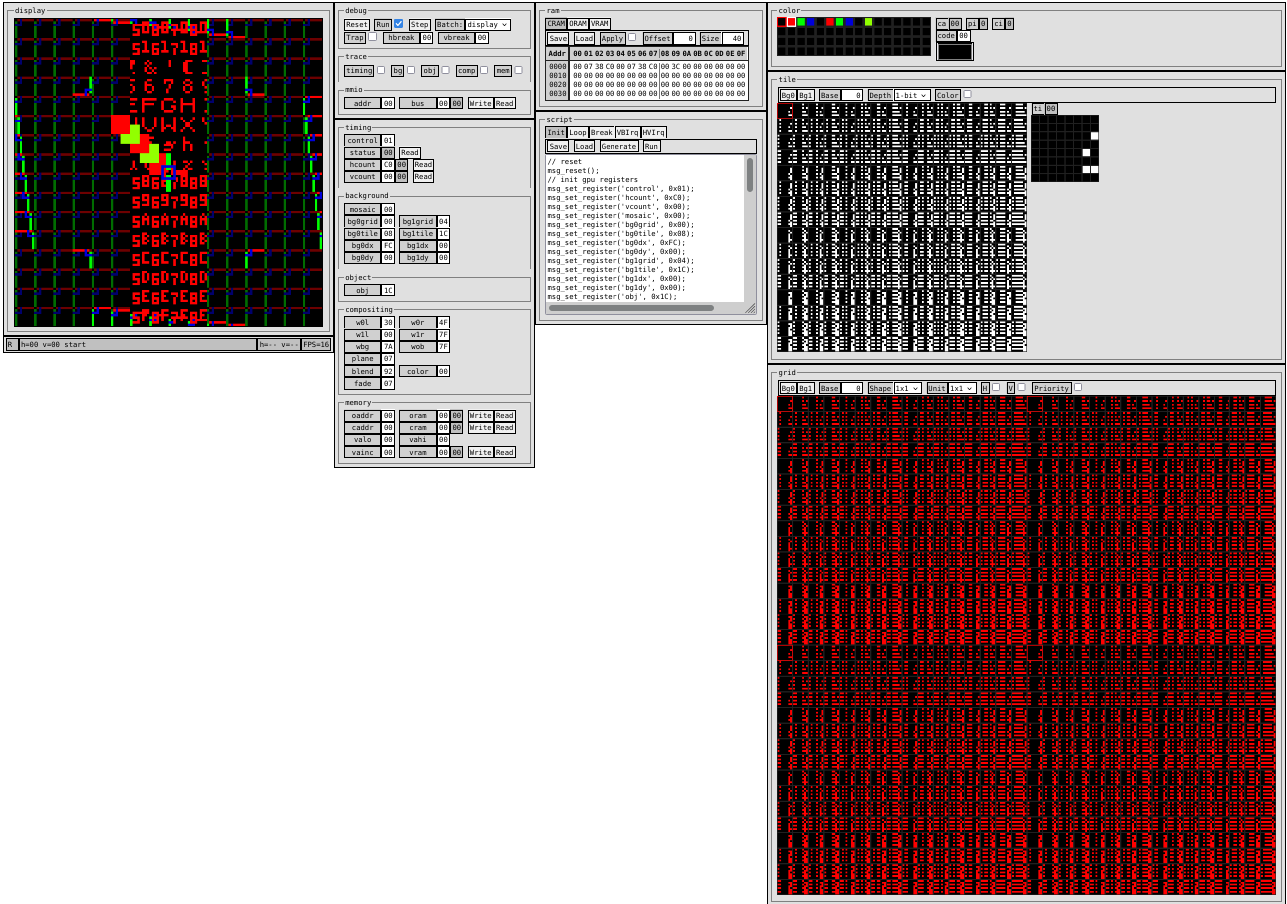Click the vbreak value field
The height and width of the screenshot is (904, 1287).
482,38
